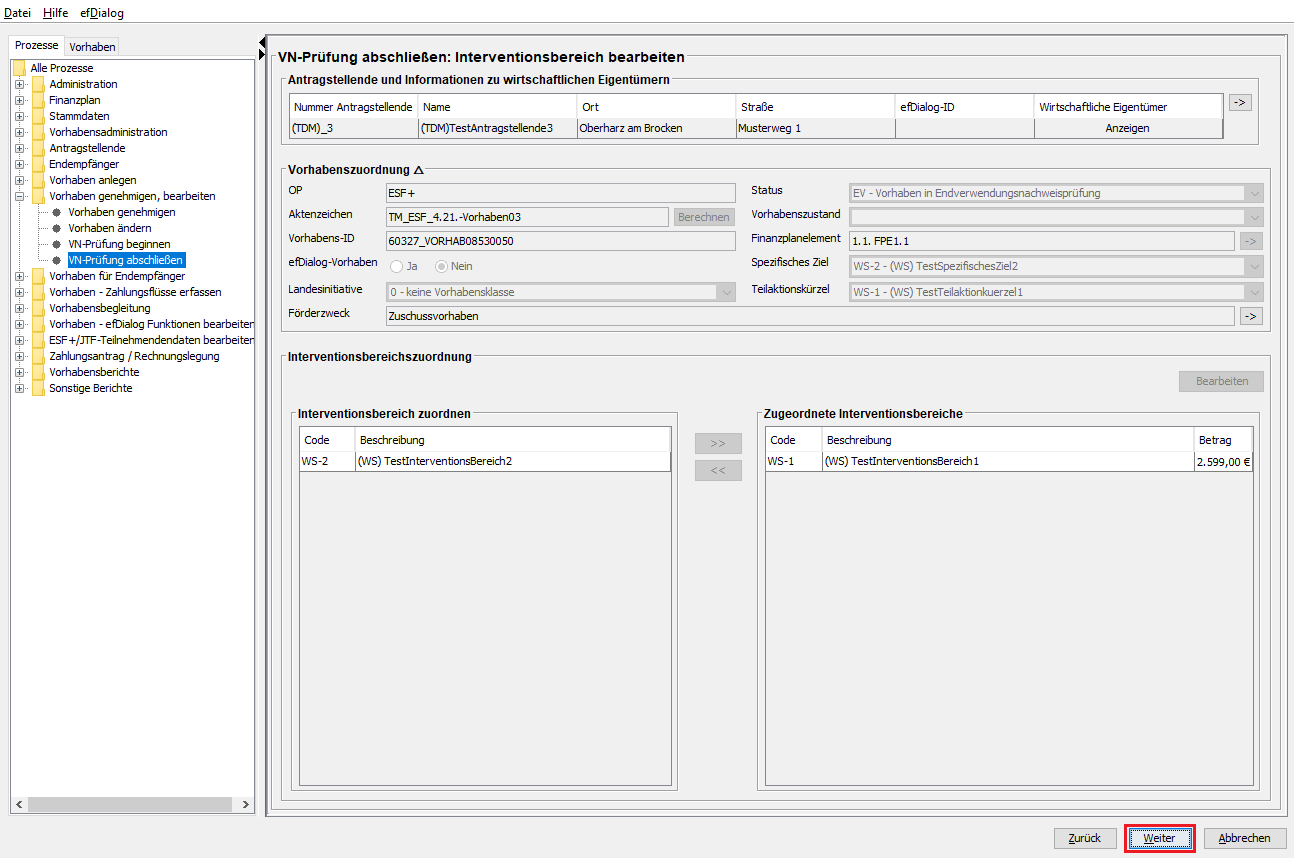Click the Alle Prozesse folder icon
This screenshot has height=858, width=1294.
pyautogui.click(x=19, y=68)
